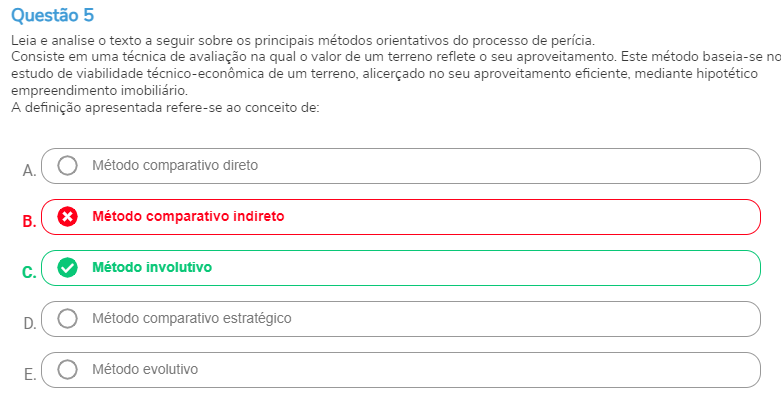Image resolution: width=781 pixels, height=397 pixels.
Task: Click the 'Método involutivo' correct answer text
Action: pos(152,267)
